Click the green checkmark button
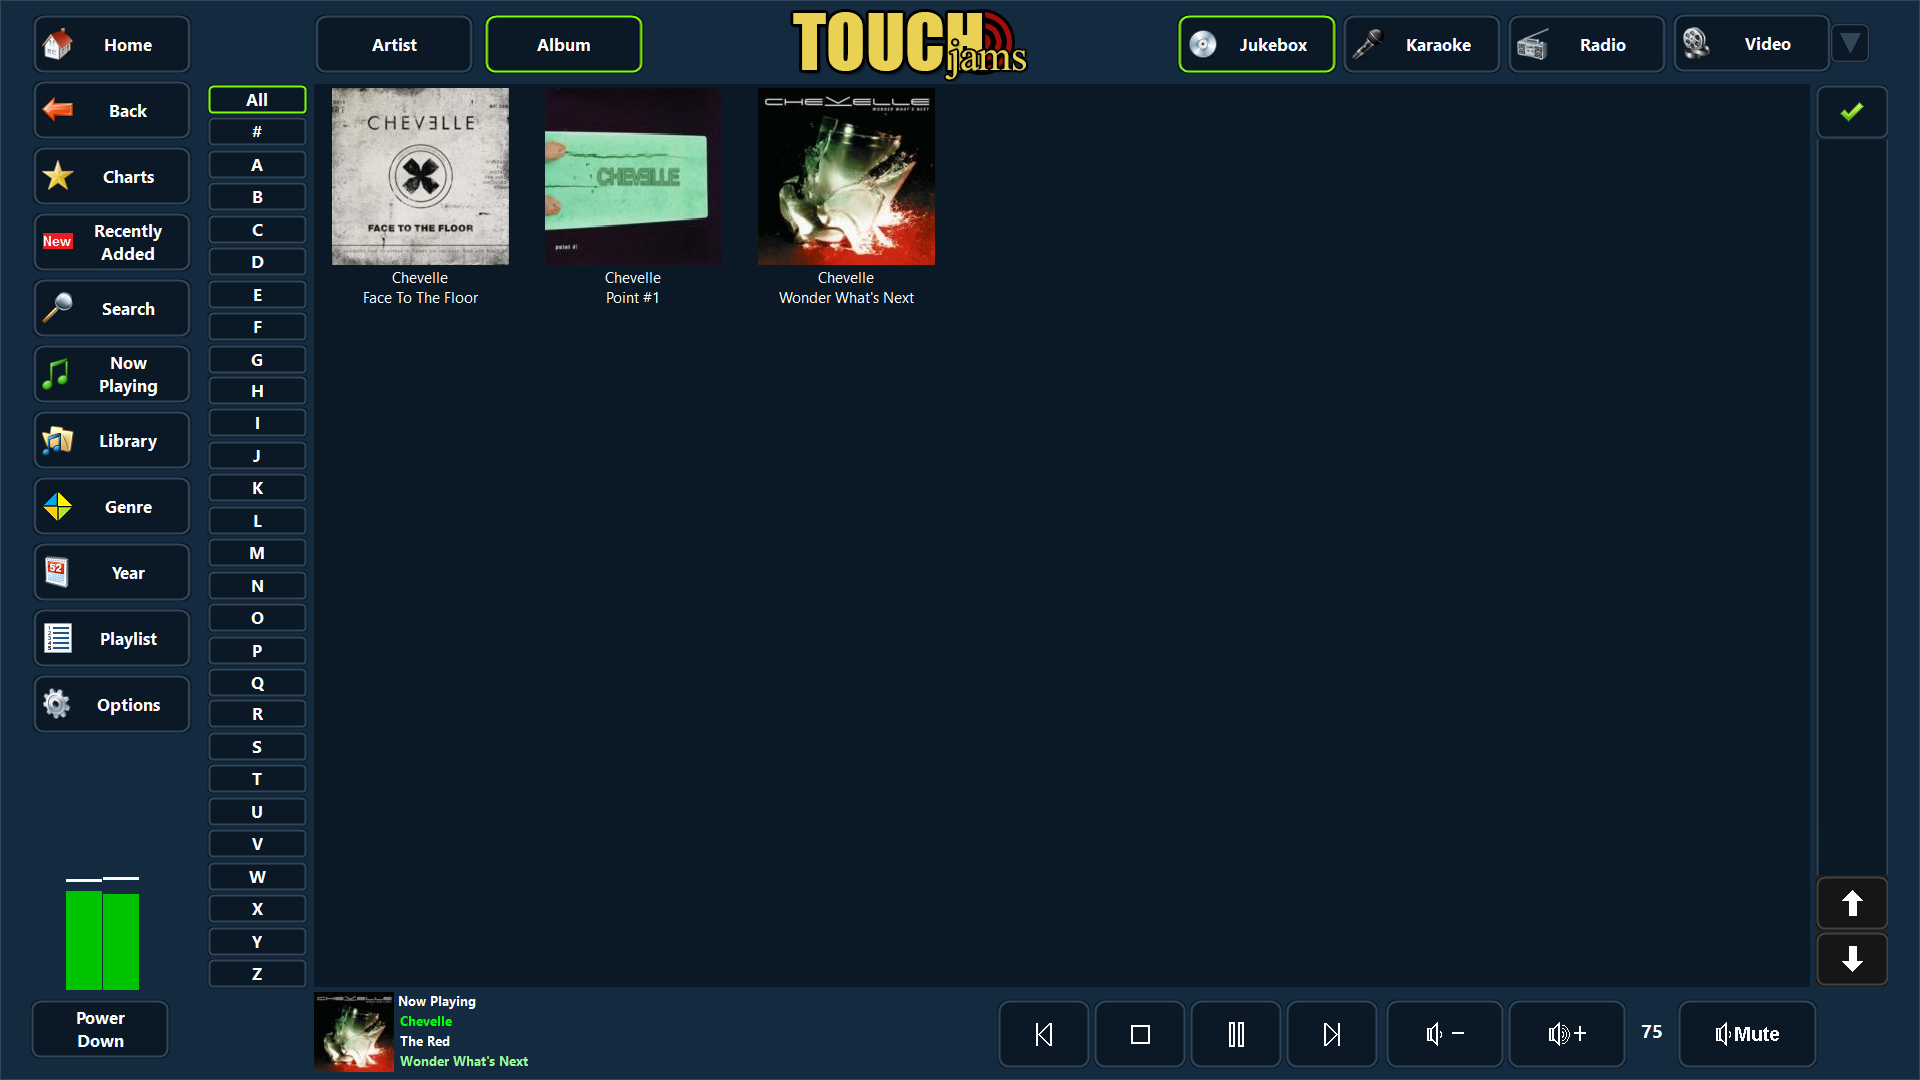The image size is (1920, 1080). 1851,112
